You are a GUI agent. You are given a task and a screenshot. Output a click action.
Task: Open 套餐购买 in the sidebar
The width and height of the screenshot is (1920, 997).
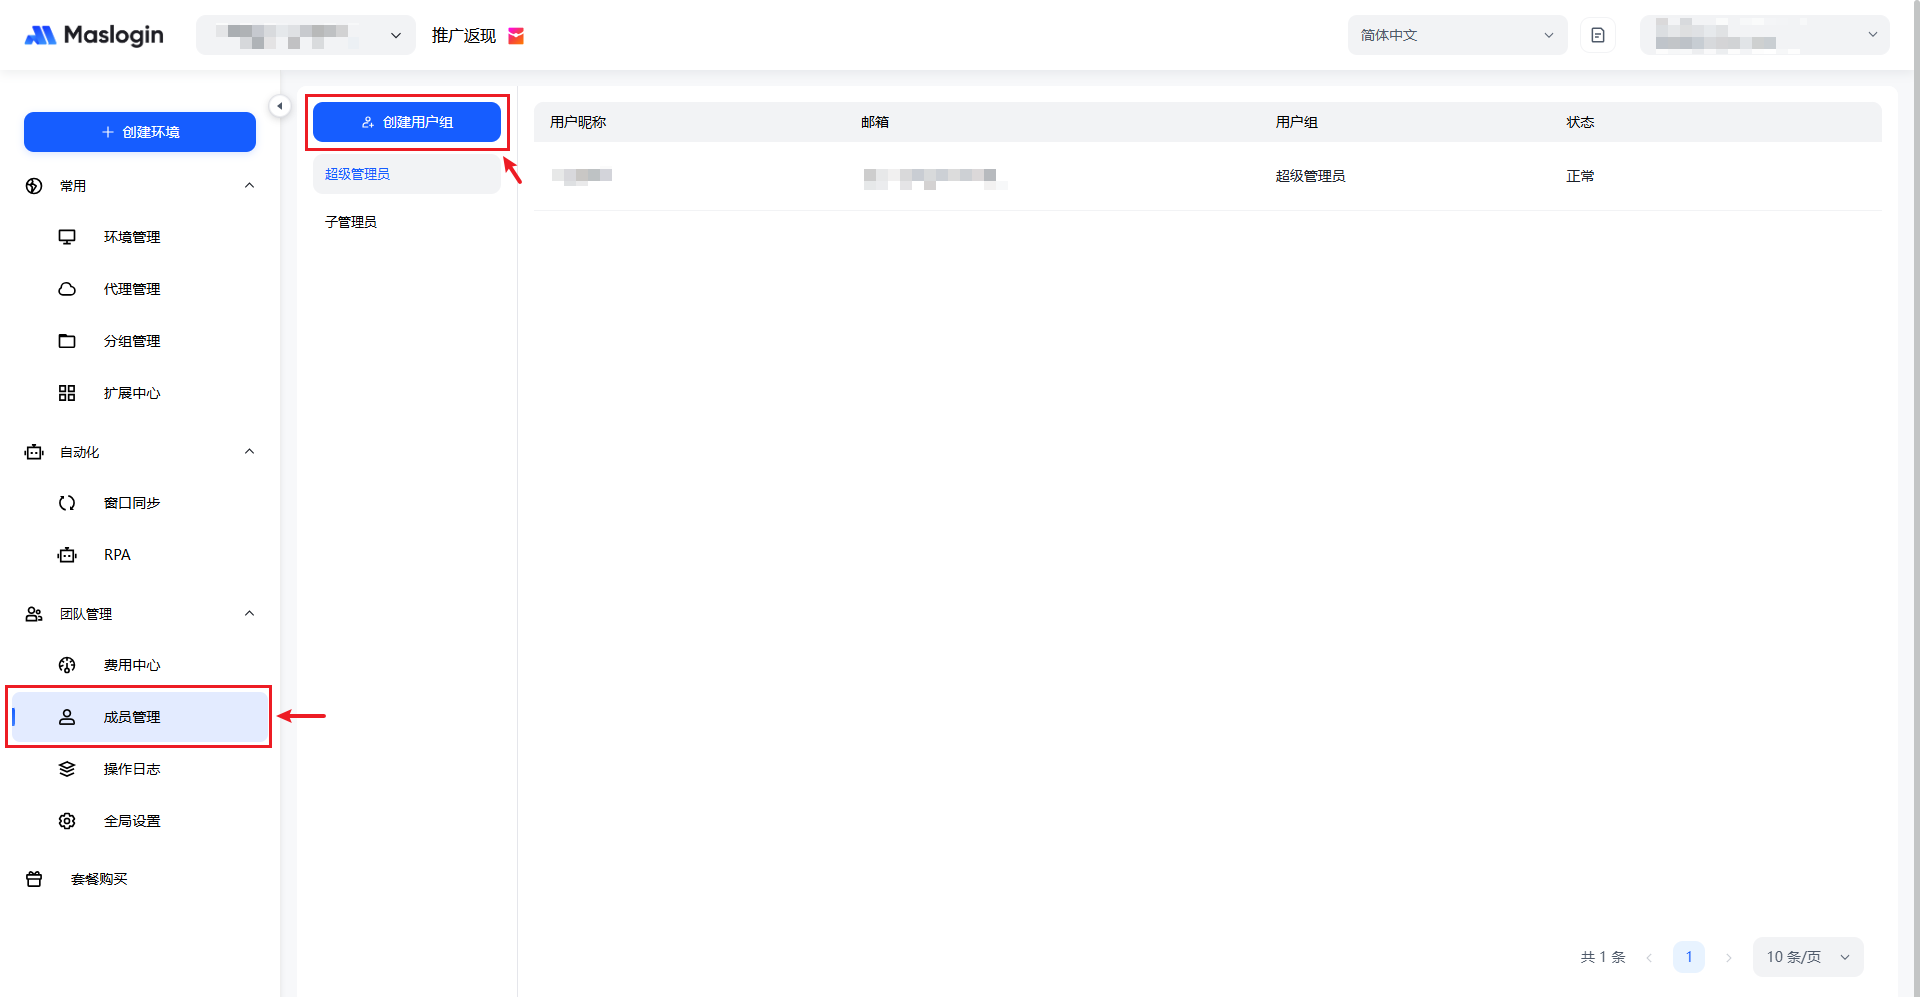pos(99,879)
